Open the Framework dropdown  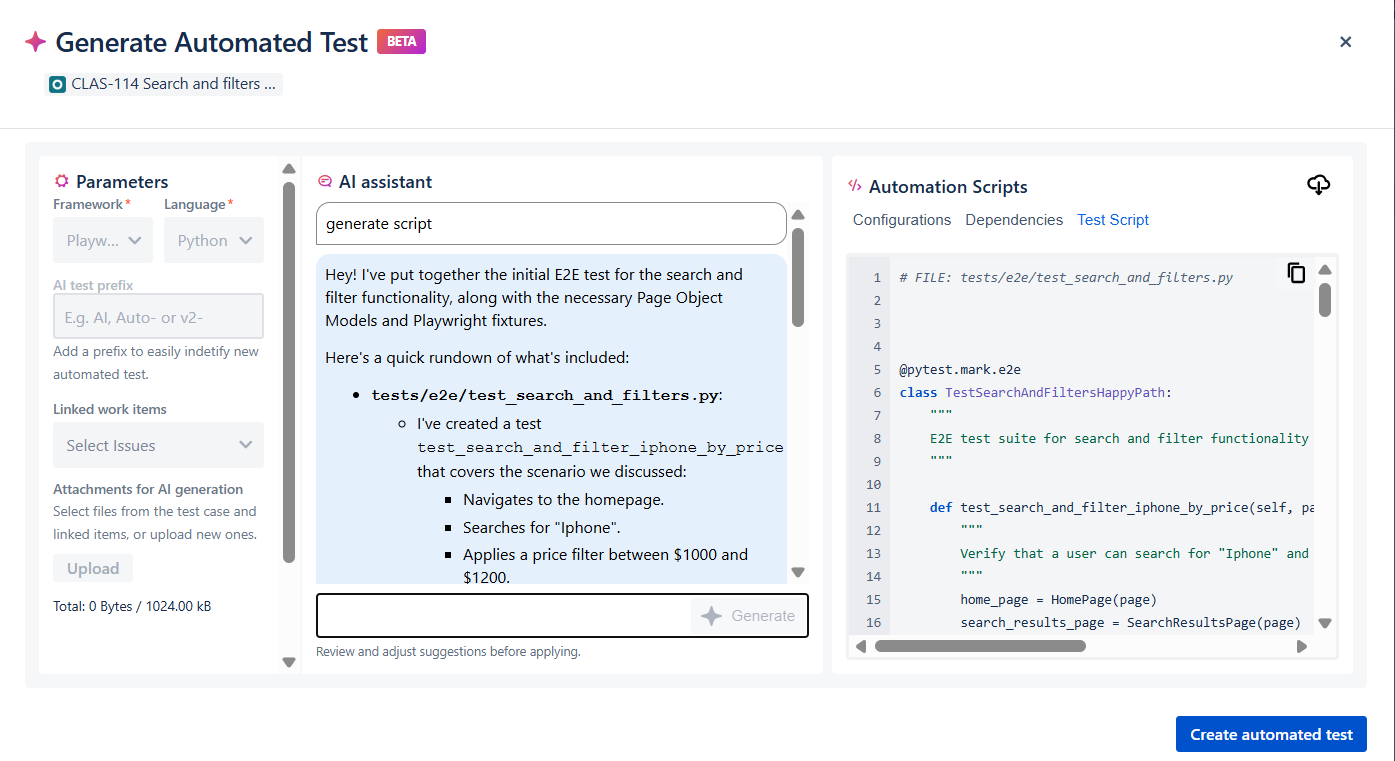102,240
